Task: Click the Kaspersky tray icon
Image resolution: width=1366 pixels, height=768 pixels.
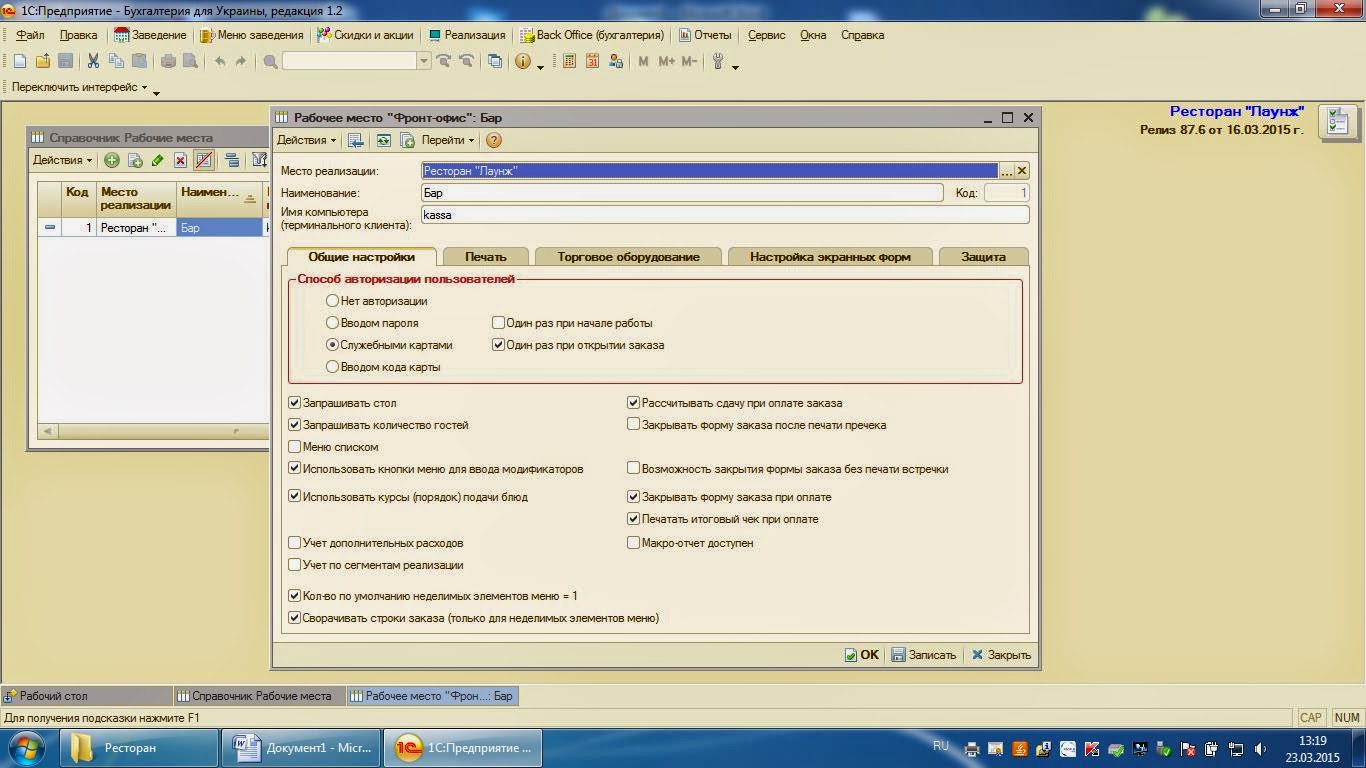Action: pyautogui.click(x=1091, y=748)
